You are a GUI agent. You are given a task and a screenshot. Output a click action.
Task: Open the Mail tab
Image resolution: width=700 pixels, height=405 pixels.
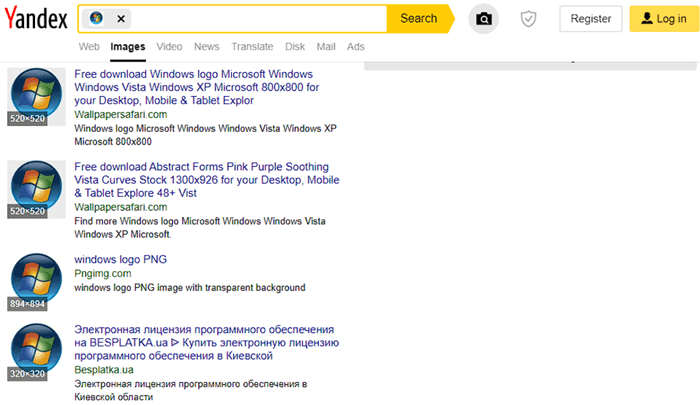pyautogui.click(x=326, y=46)
